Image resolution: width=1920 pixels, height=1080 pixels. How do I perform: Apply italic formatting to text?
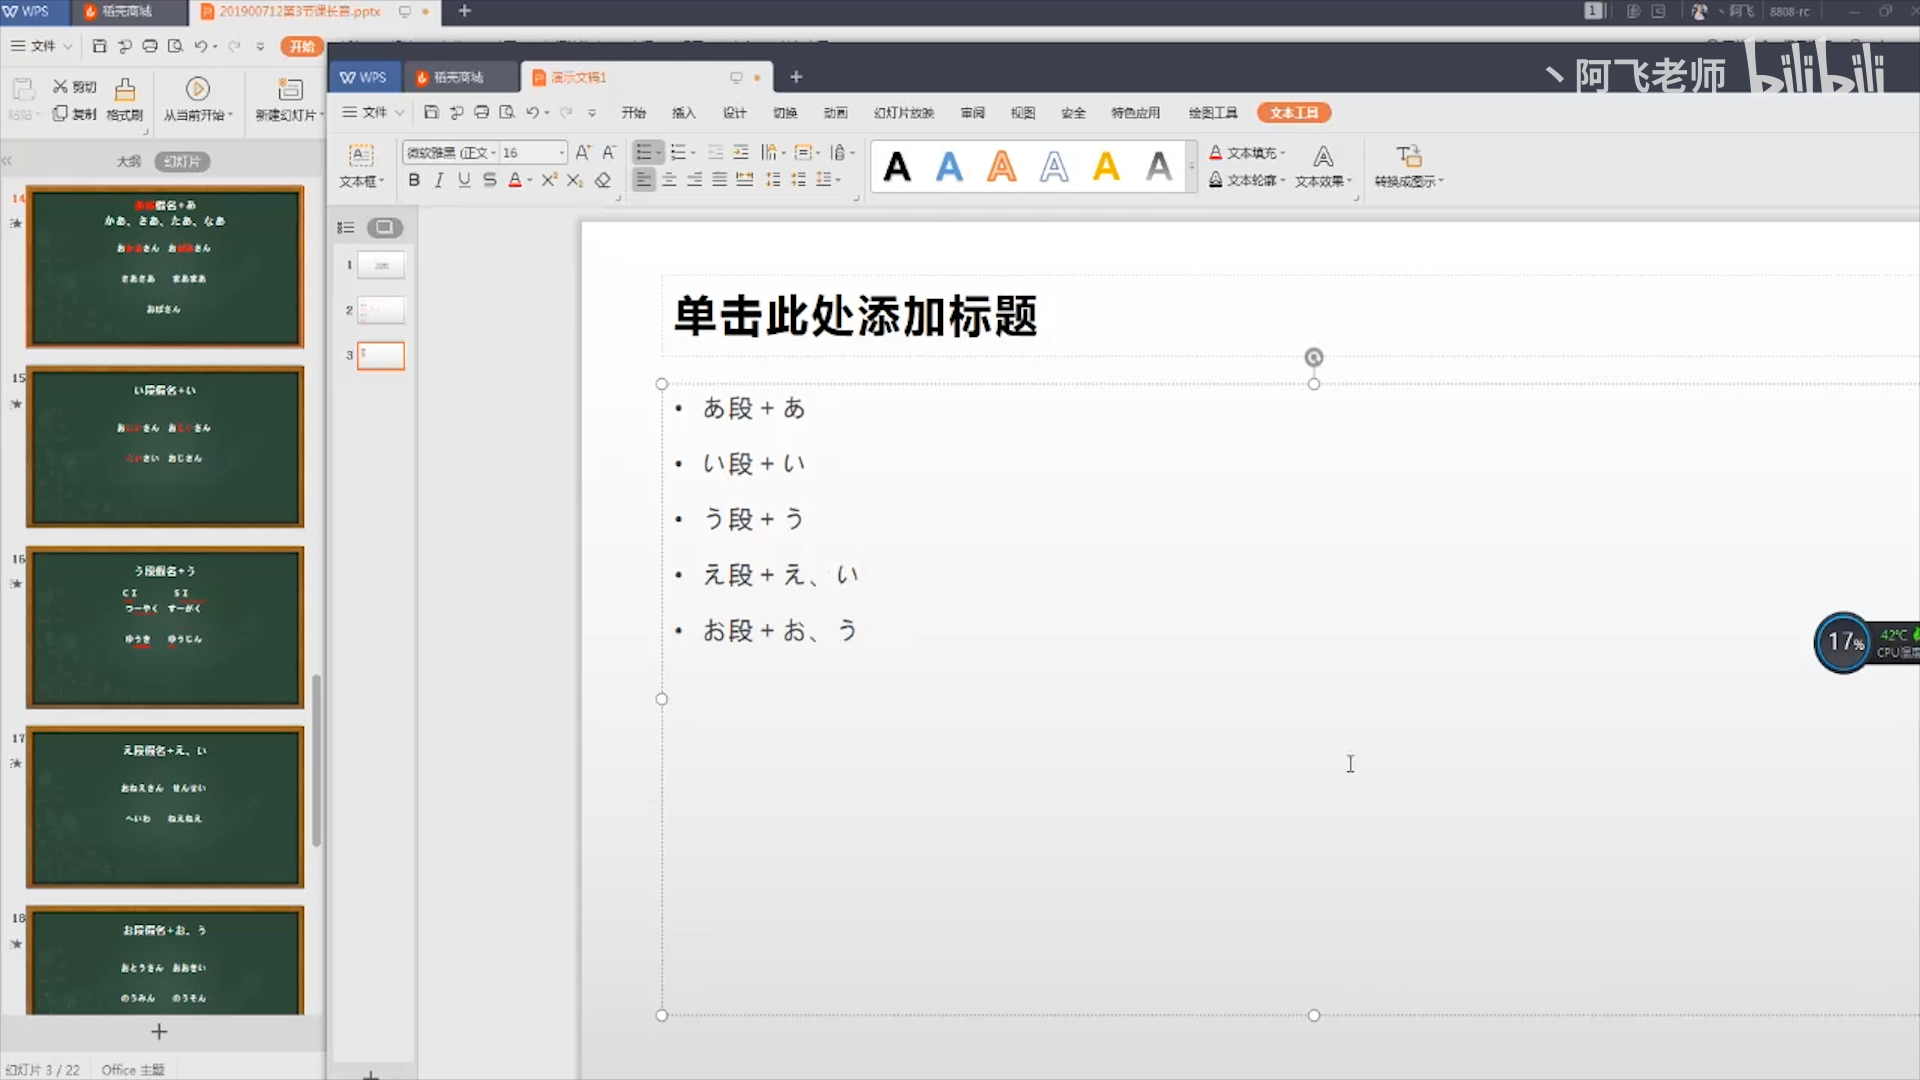click(x=438, y=180)
